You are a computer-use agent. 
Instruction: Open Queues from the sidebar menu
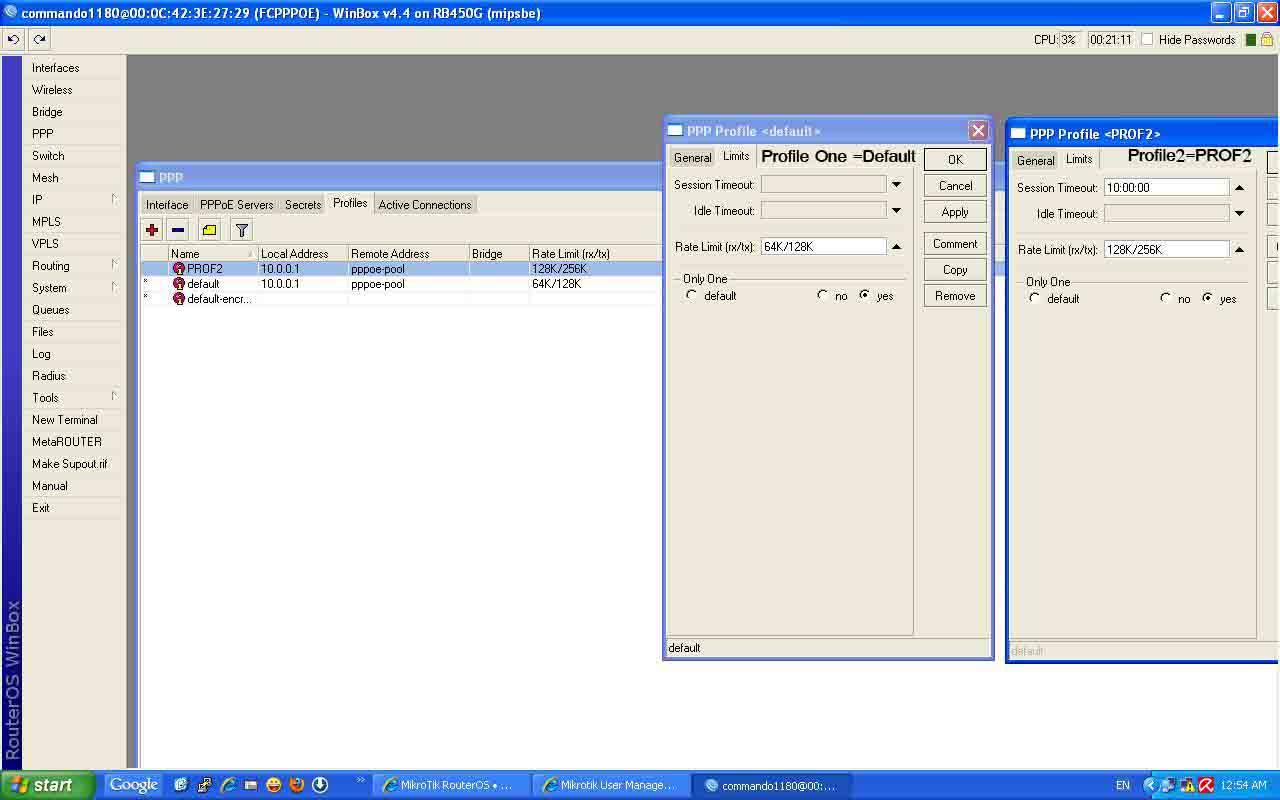(51, 310)
